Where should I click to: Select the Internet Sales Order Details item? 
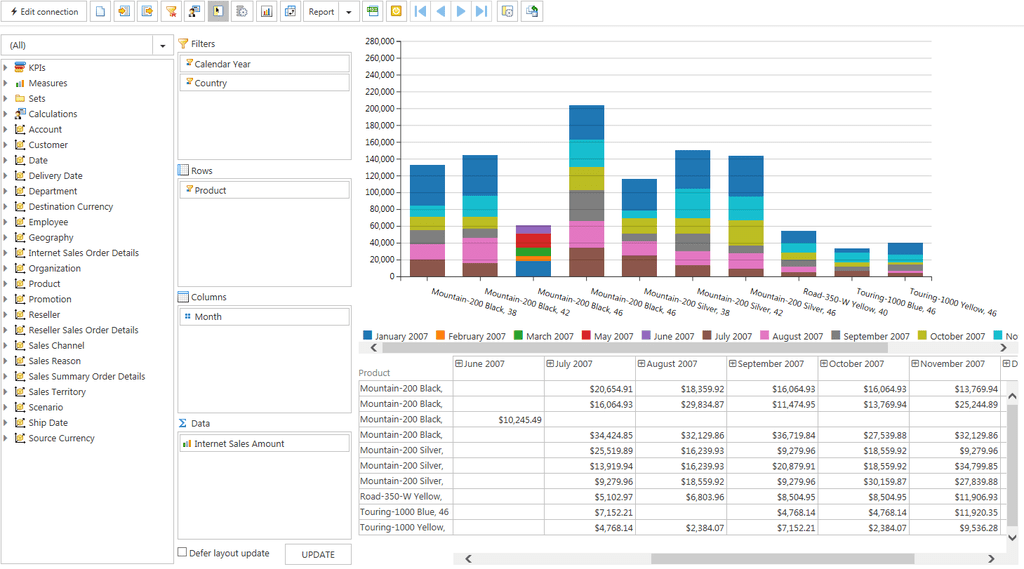(x=84, y=253)
